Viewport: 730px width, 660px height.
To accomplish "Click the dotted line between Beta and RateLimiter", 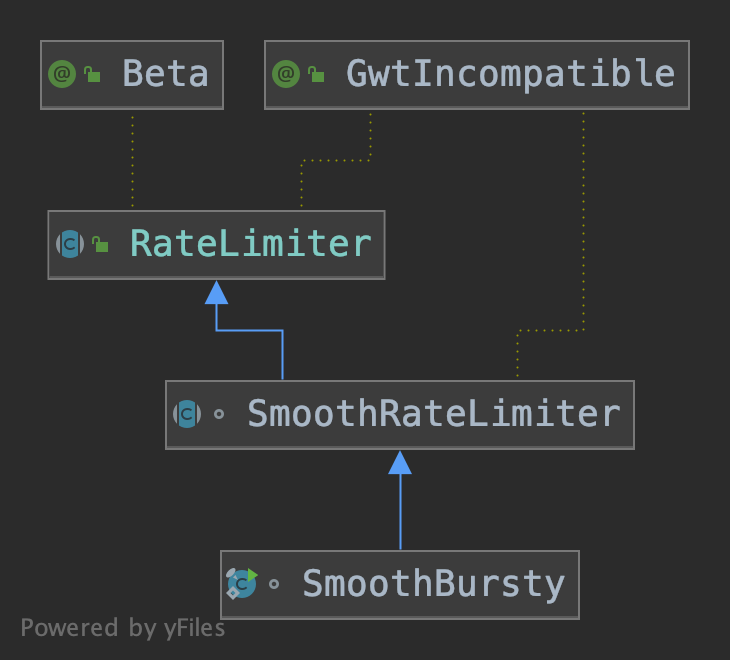I will 132,160.
